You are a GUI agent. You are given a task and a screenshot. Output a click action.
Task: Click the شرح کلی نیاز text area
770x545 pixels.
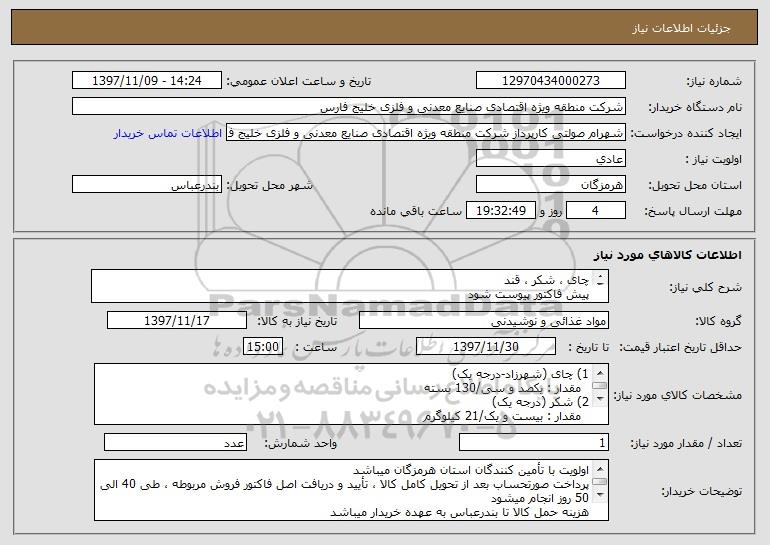pos(350,286)
